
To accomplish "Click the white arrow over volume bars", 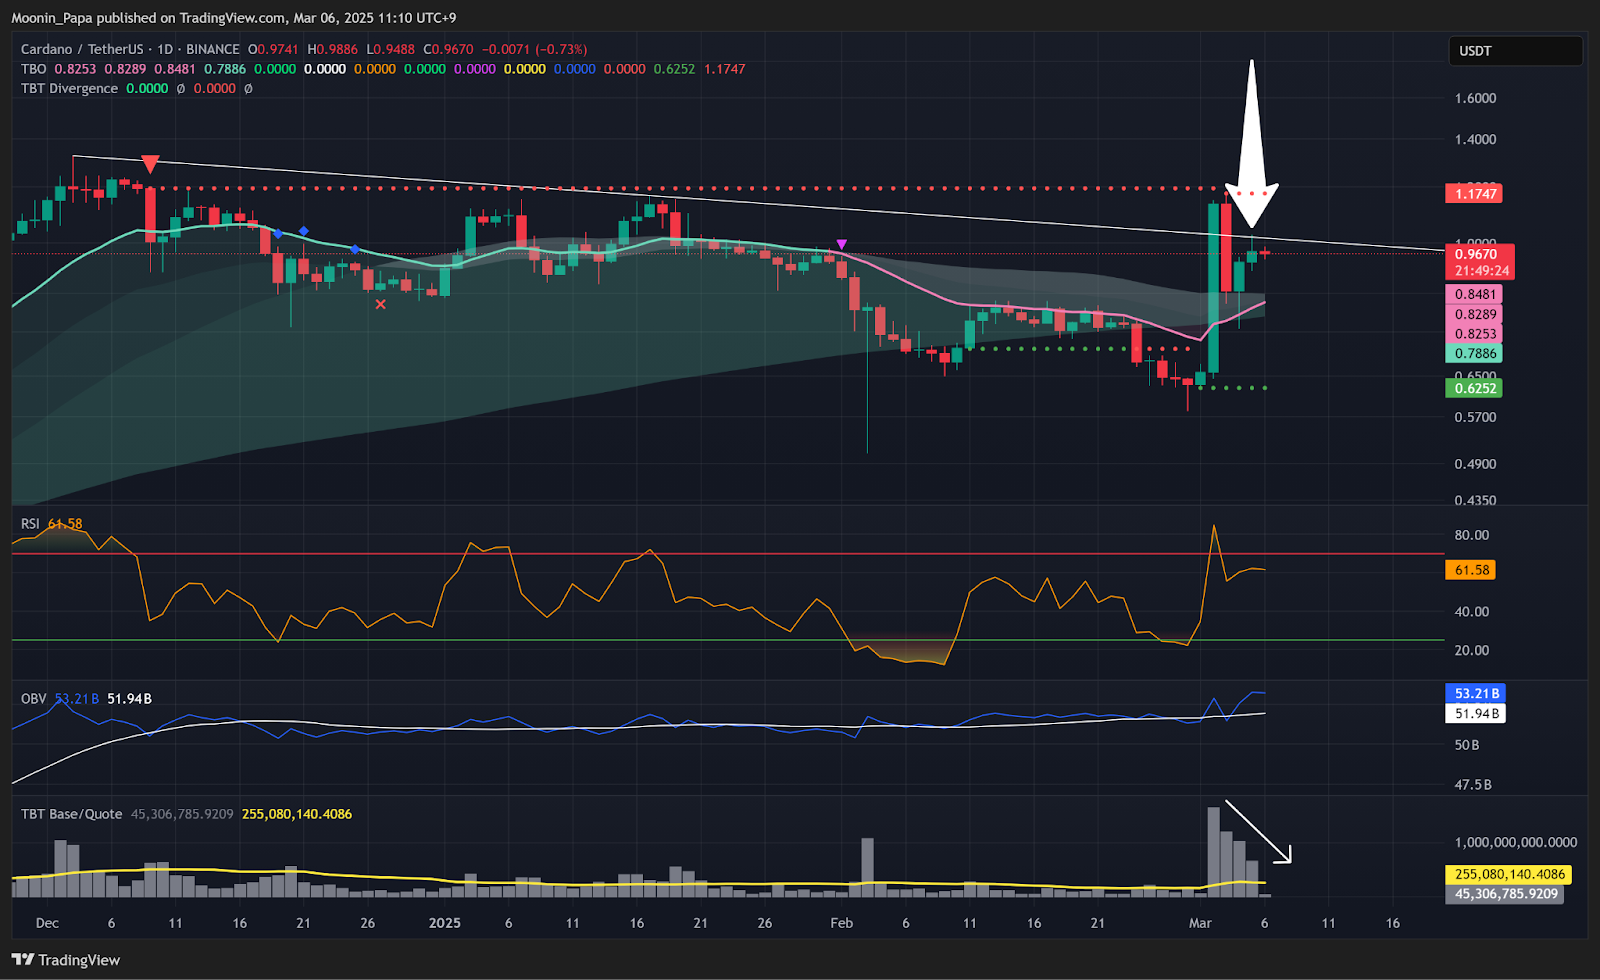I will click(x=1258, y=831).
